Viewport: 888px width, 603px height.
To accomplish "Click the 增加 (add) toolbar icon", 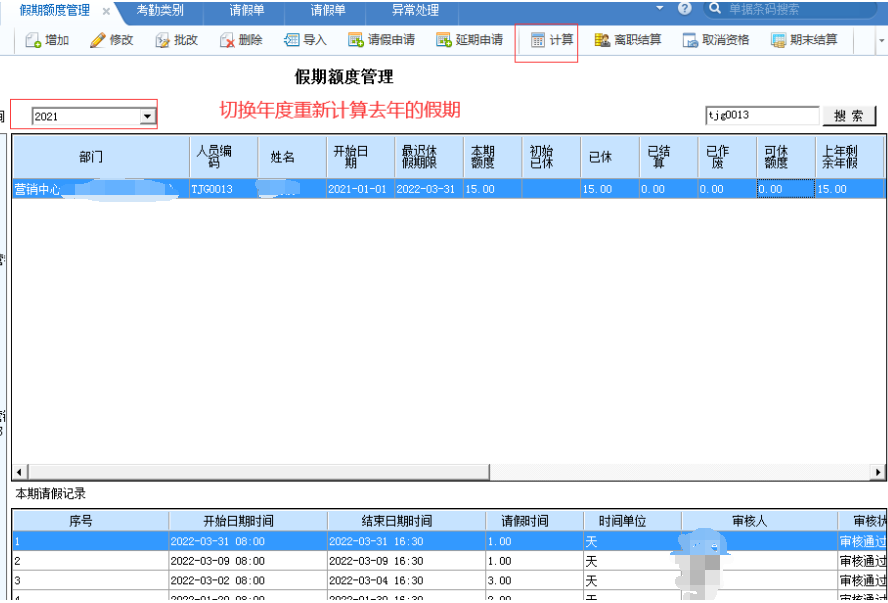I will pyautogui.click(x=33, y=41).
